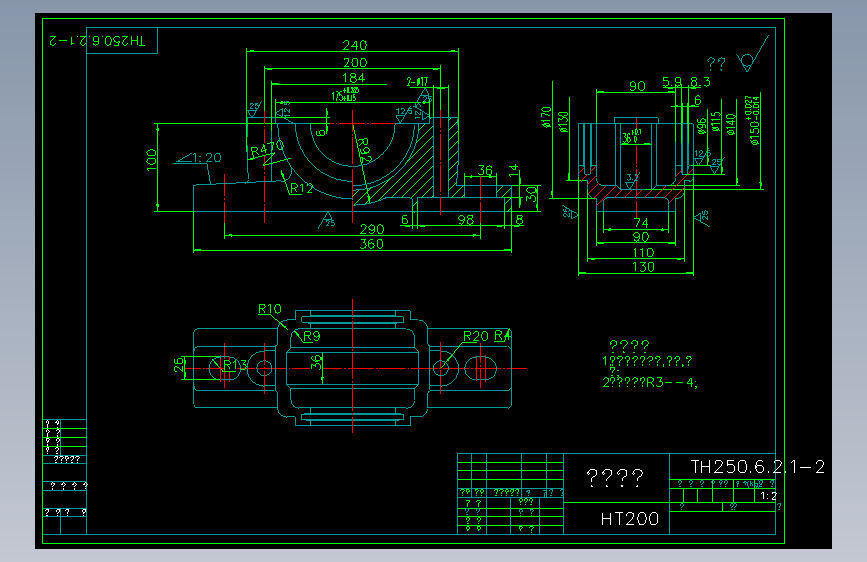Click the 74 dimension in the side view
Image resolution: width=867 pixels, height=562 pixels.
click(x=641, y=222)
